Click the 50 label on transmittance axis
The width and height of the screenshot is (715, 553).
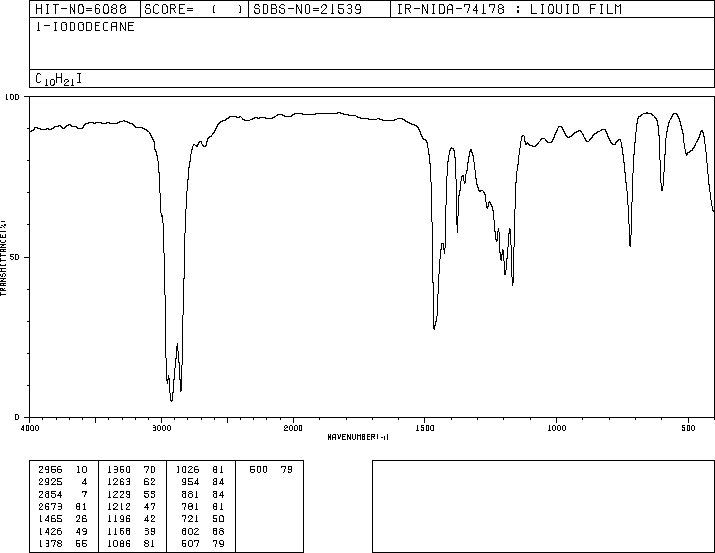pyautogui.click(x=15, y=257)
